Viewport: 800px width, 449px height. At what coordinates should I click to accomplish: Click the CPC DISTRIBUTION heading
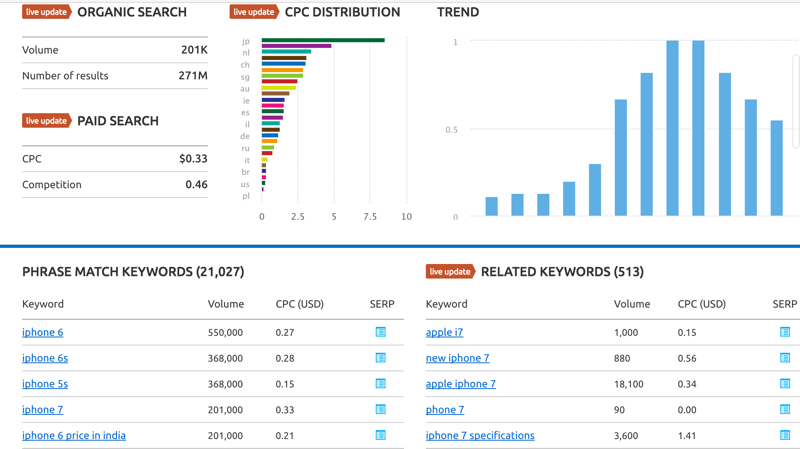click(342, 12)
